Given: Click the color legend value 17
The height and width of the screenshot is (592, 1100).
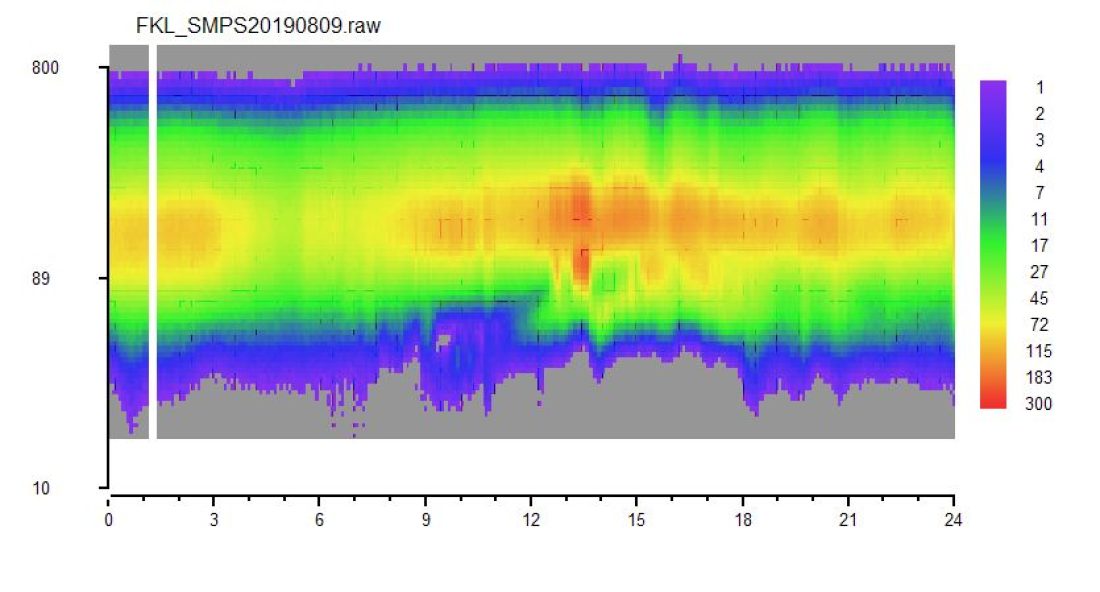Looking at the screenshot, I should 1039,245.
